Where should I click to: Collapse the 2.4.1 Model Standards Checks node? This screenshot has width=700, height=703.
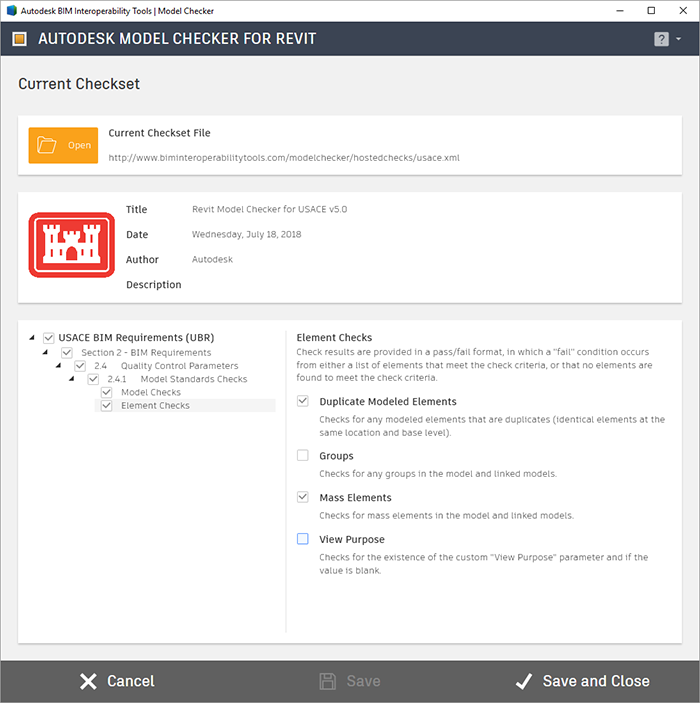coord(72,379)
